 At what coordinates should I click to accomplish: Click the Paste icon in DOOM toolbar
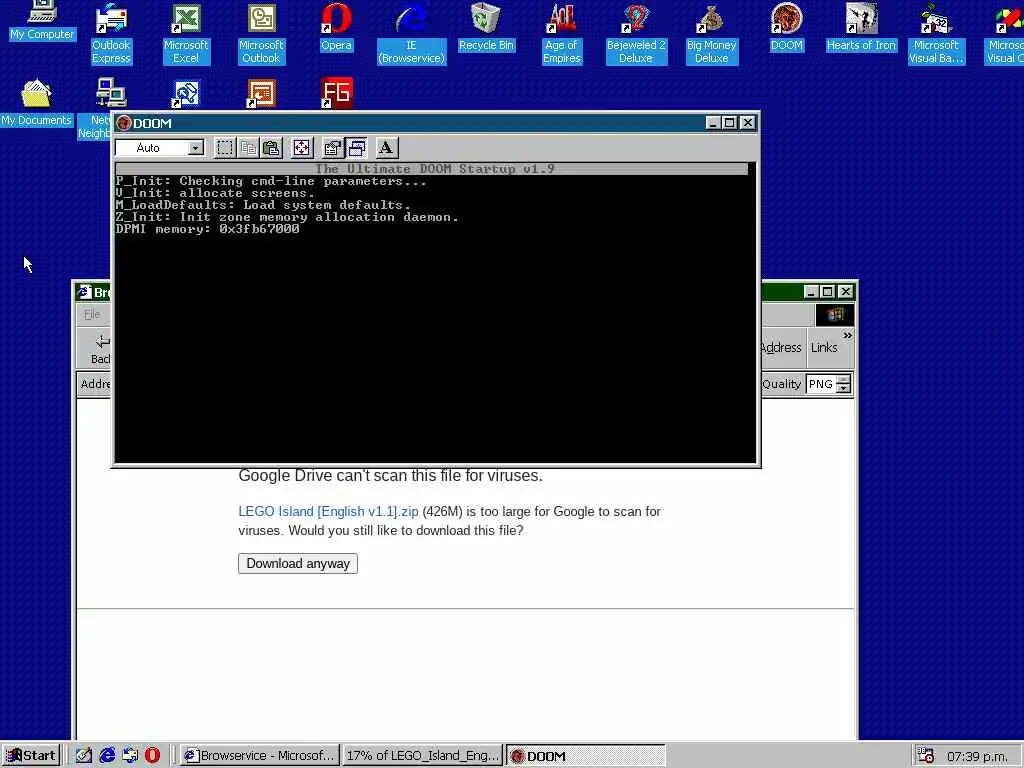(x=271, y=148)
